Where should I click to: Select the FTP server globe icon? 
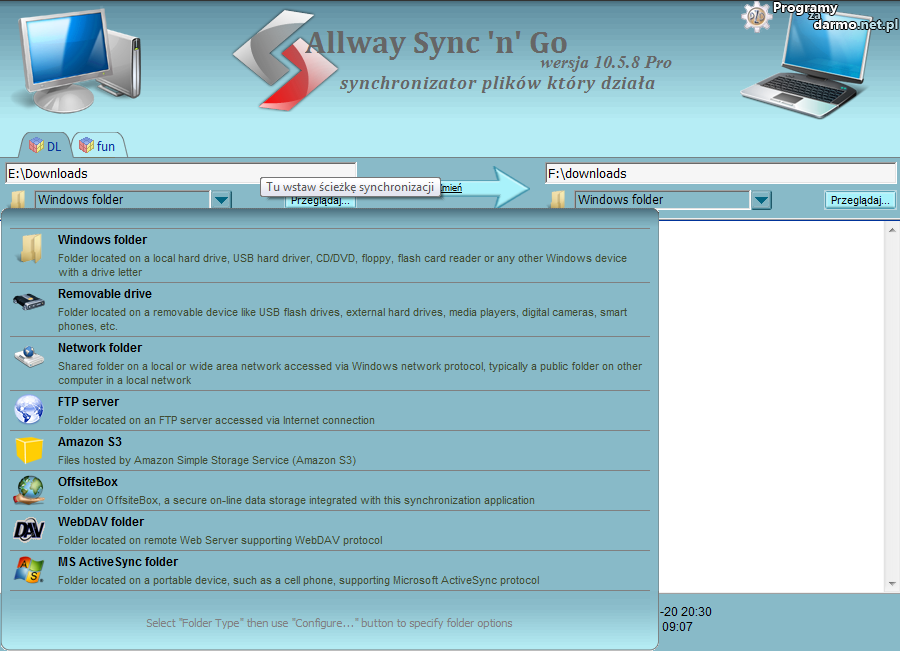[29, 409]
